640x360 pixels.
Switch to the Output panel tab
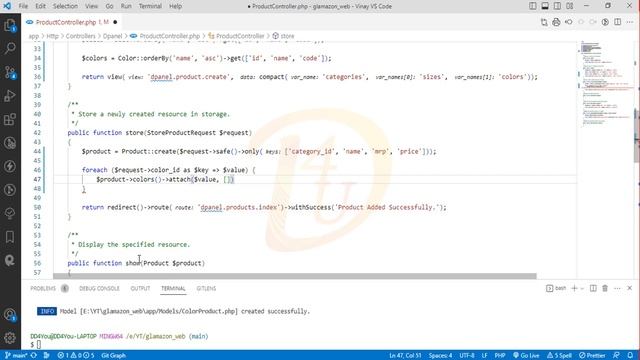[140, 288]
